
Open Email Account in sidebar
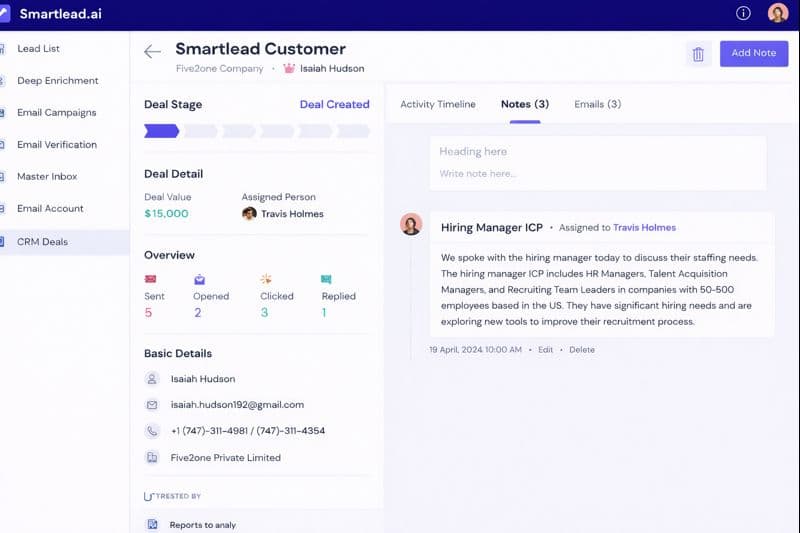50,209
